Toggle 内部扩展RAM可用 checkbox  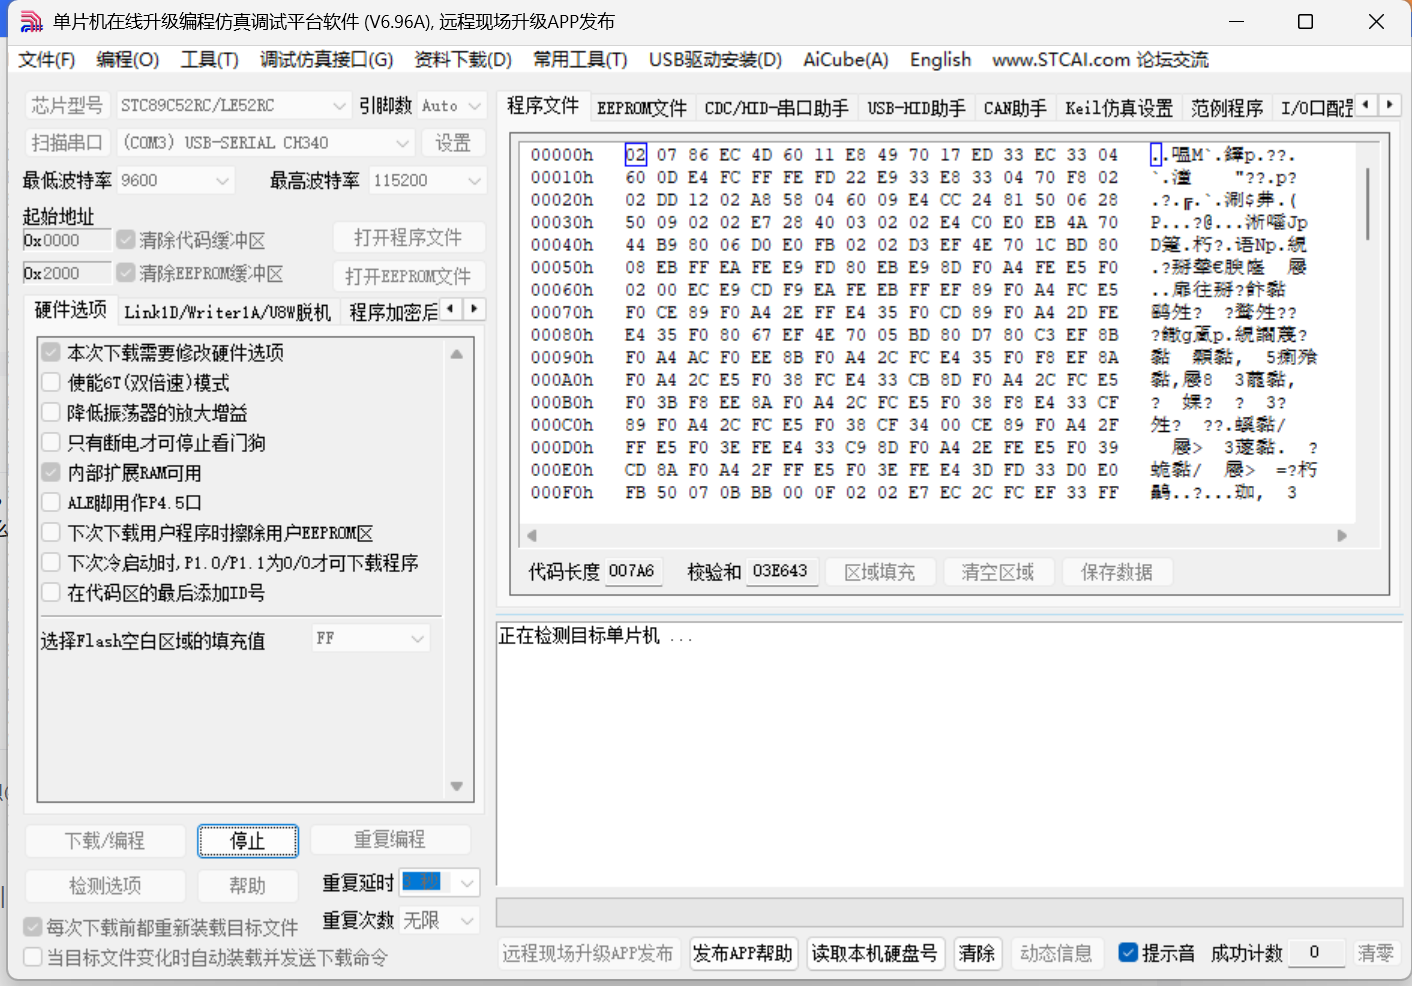click(x=51, y=472)
